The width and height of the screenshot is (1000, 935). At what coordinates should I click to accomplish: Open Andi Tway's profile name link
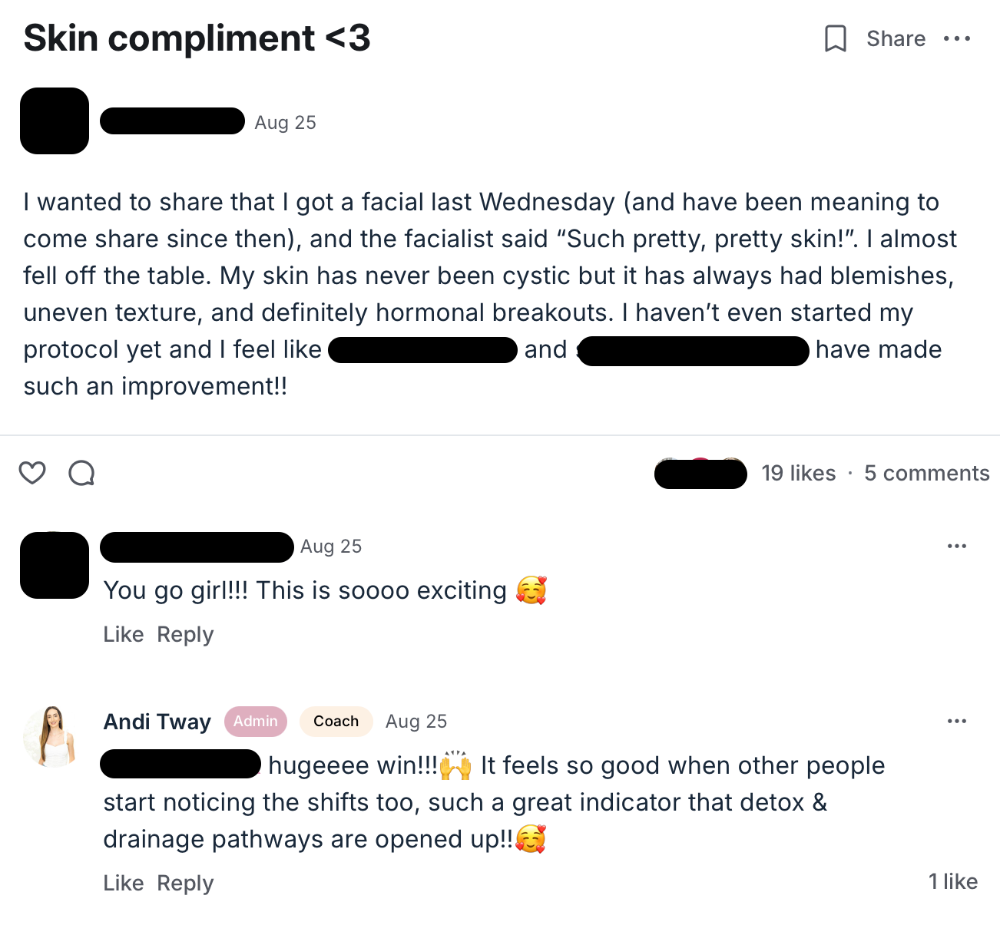[x=157, y=722]
